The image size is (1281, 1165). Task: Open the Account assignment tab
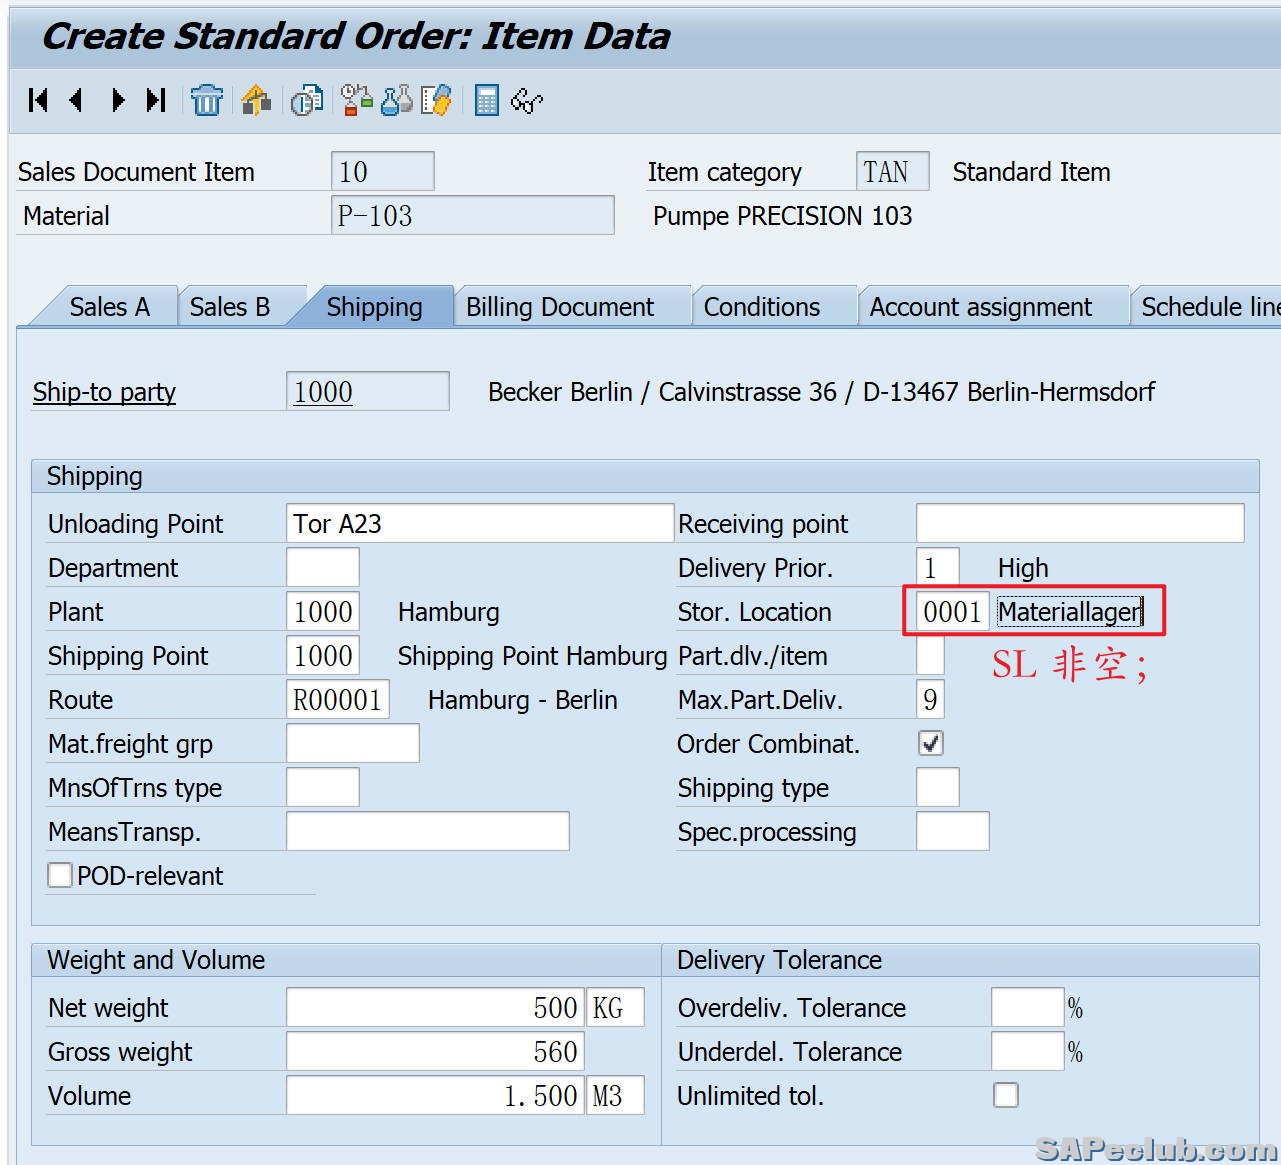click(x=980, y=307)
